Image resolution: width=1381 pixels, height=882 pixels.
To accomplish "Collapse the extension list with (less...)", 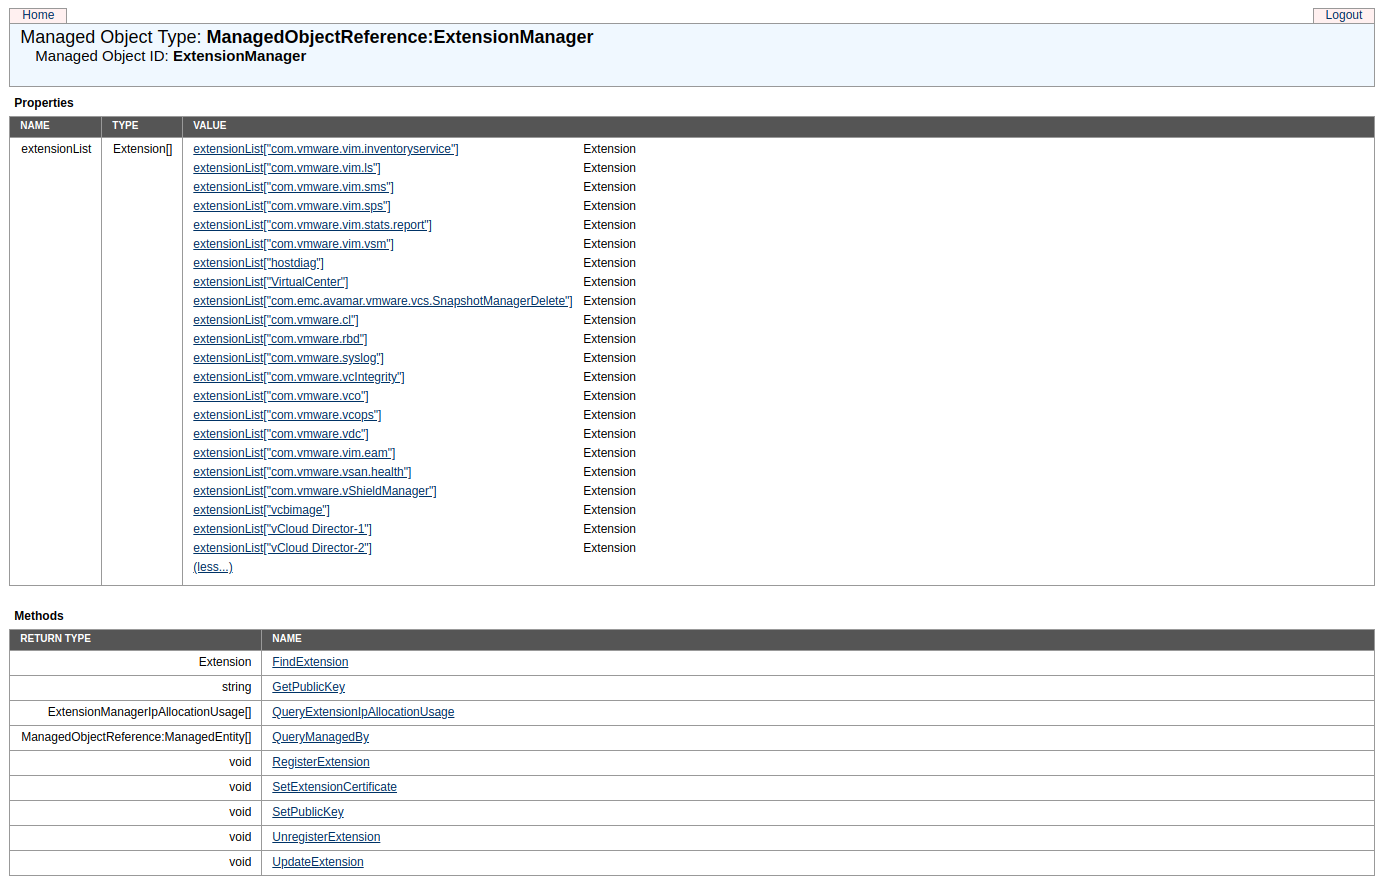I will 212,567.
